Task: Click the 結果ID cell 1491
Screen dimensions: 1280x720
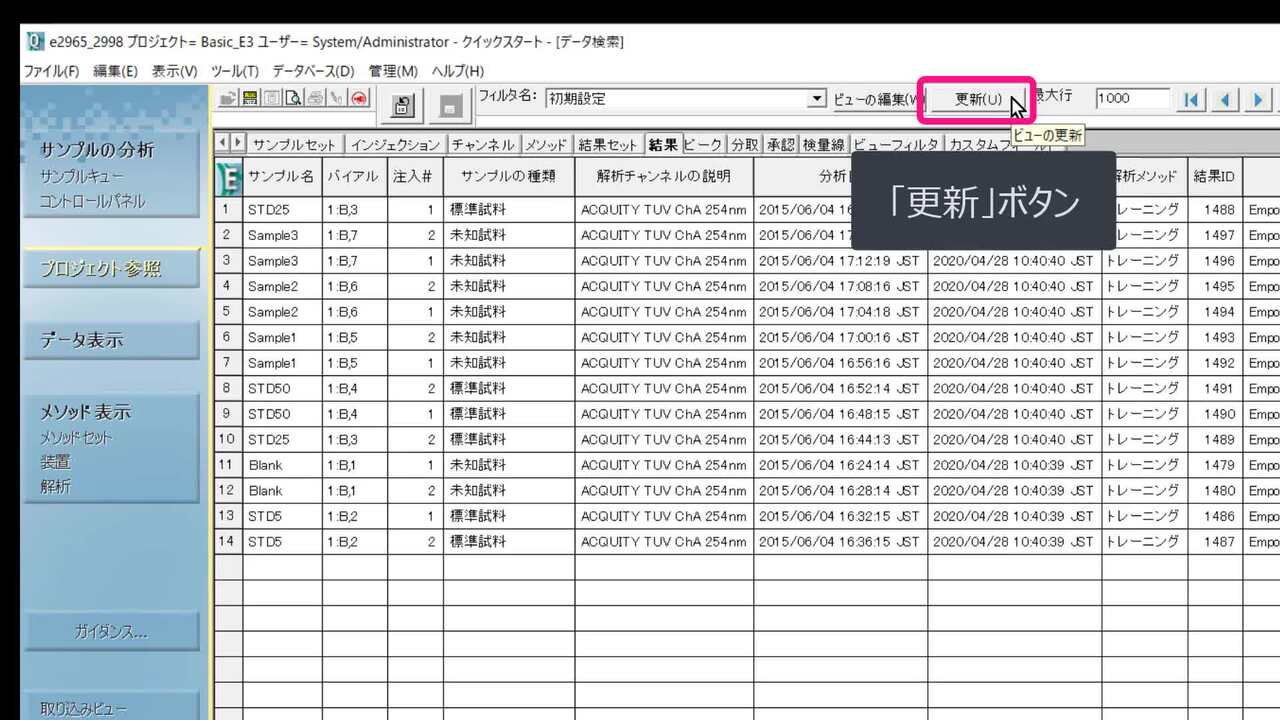Action: coord(1215,389)
